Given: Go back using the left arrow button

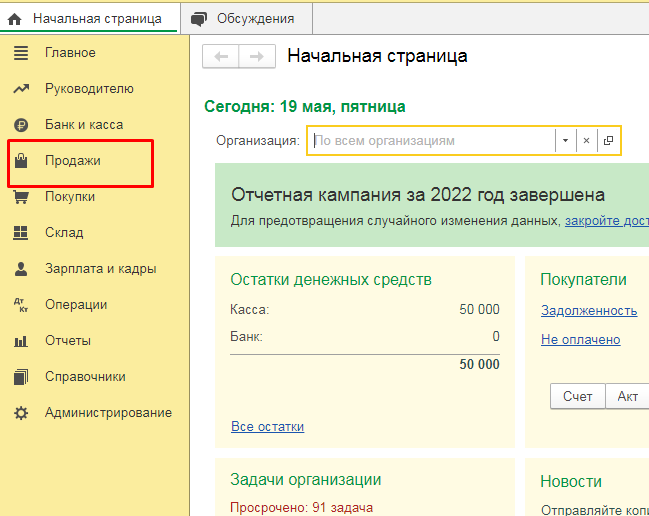Looking at the screenshot, I should (221, 56).
